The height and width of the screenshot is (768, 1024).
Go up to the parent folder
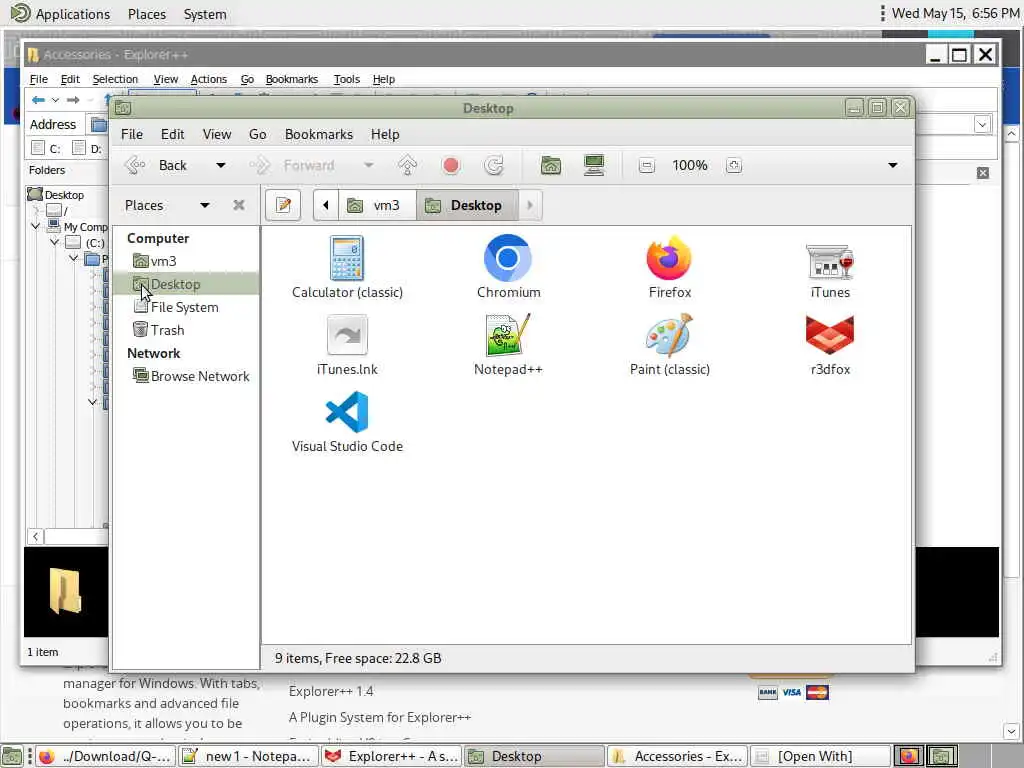click(408, 165)
